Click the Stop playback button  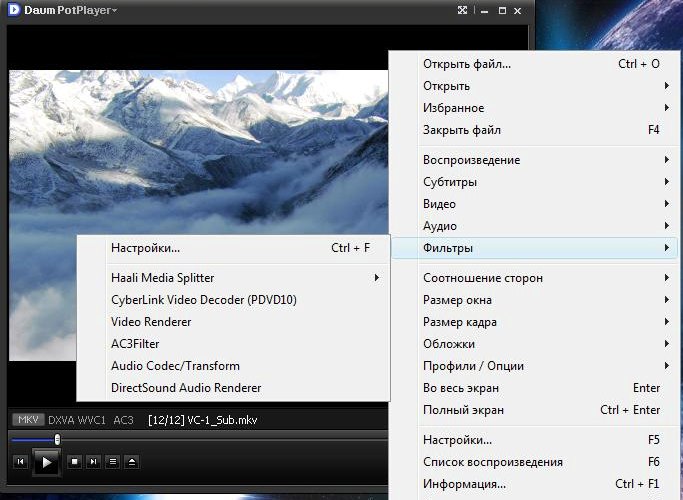tap(74, 461)
